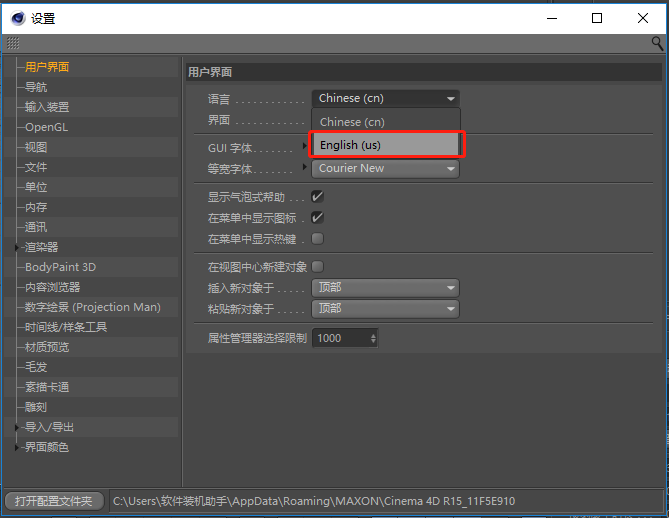Click the 用户界面 panel header
This screenshot has height=518, width=669.
click(424, 72)
